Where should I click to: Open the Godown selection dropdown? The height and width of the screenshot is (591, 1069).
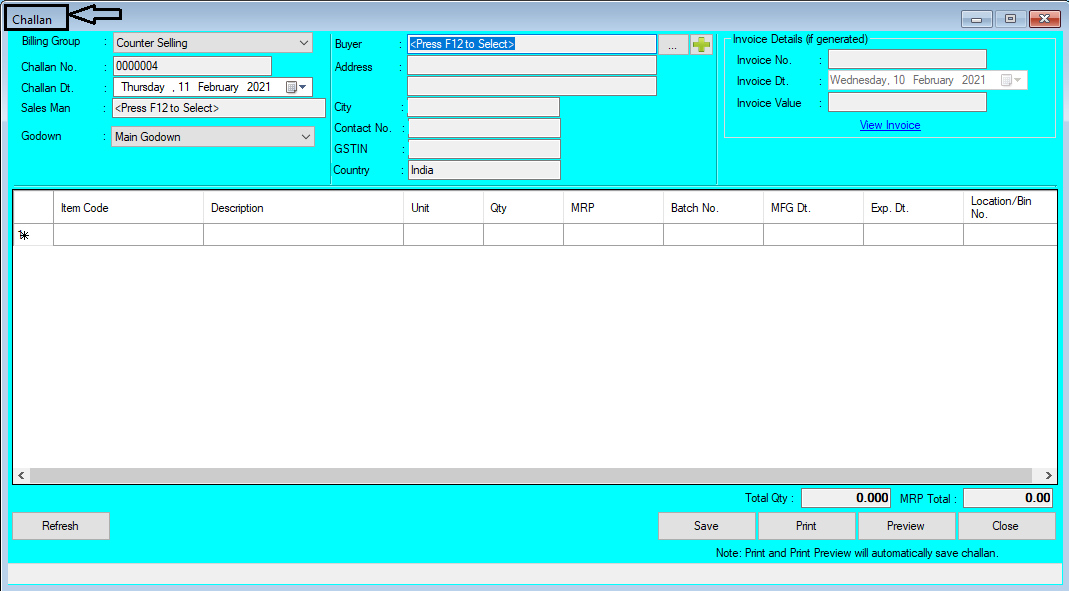304,136
